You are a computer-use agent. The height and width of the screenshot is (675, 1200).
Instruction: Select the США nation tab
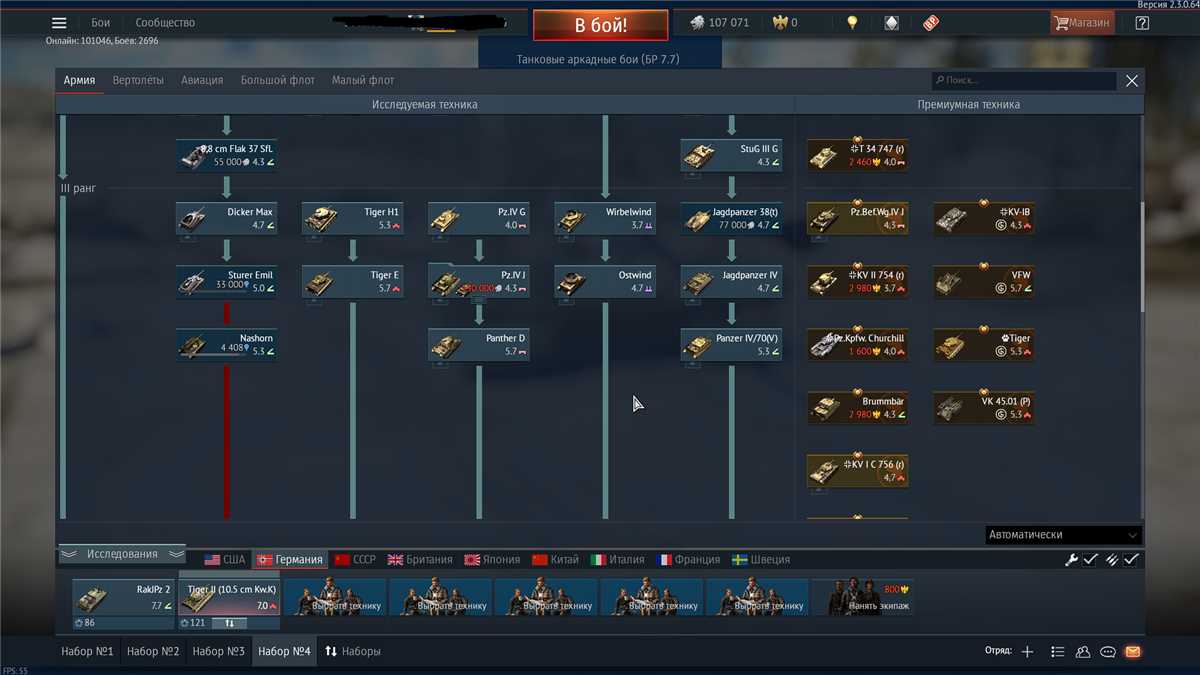[x=225, y=560]
